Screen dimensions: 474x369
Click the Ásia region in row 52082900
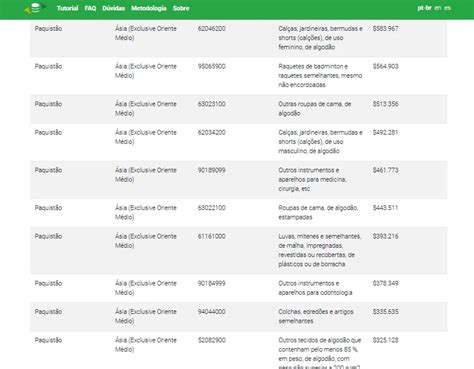(146, 345)
